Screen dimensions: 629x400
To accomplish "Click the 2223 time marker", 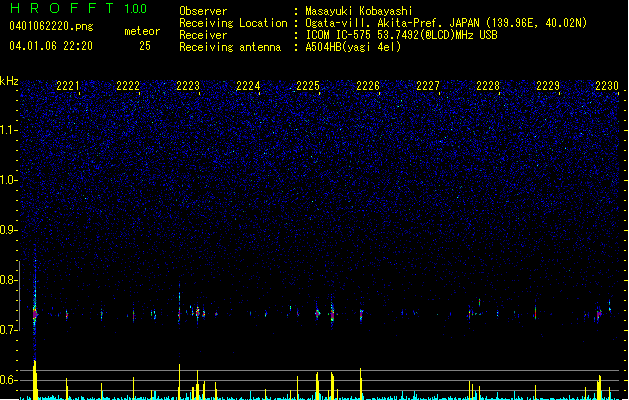I will coord(188,85).
